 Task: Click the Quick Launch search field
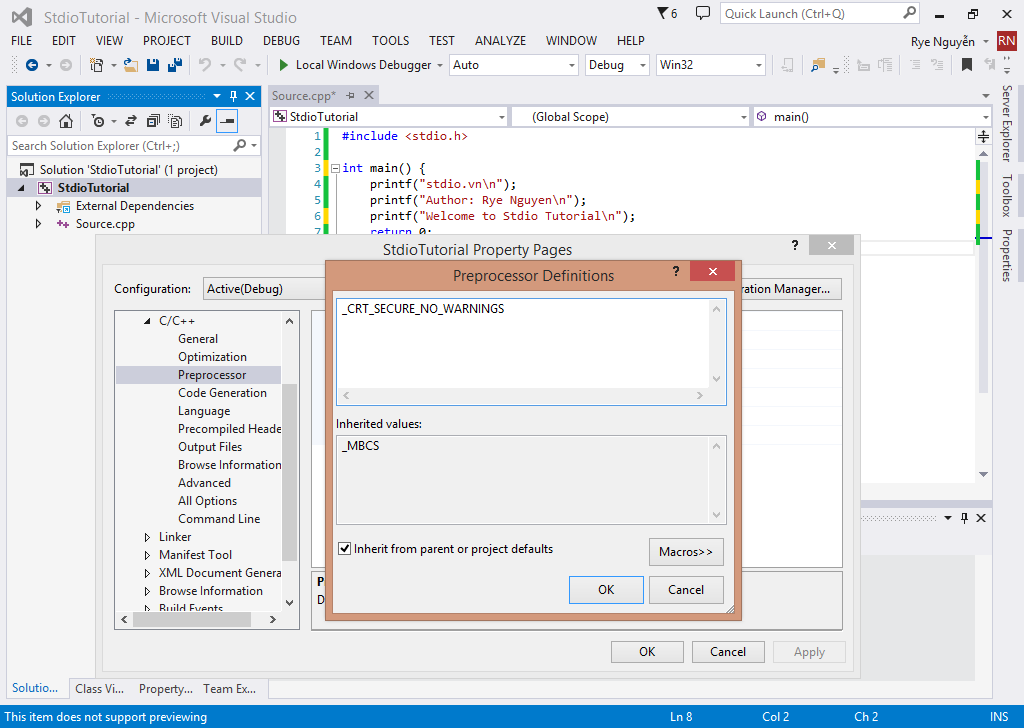820,14
